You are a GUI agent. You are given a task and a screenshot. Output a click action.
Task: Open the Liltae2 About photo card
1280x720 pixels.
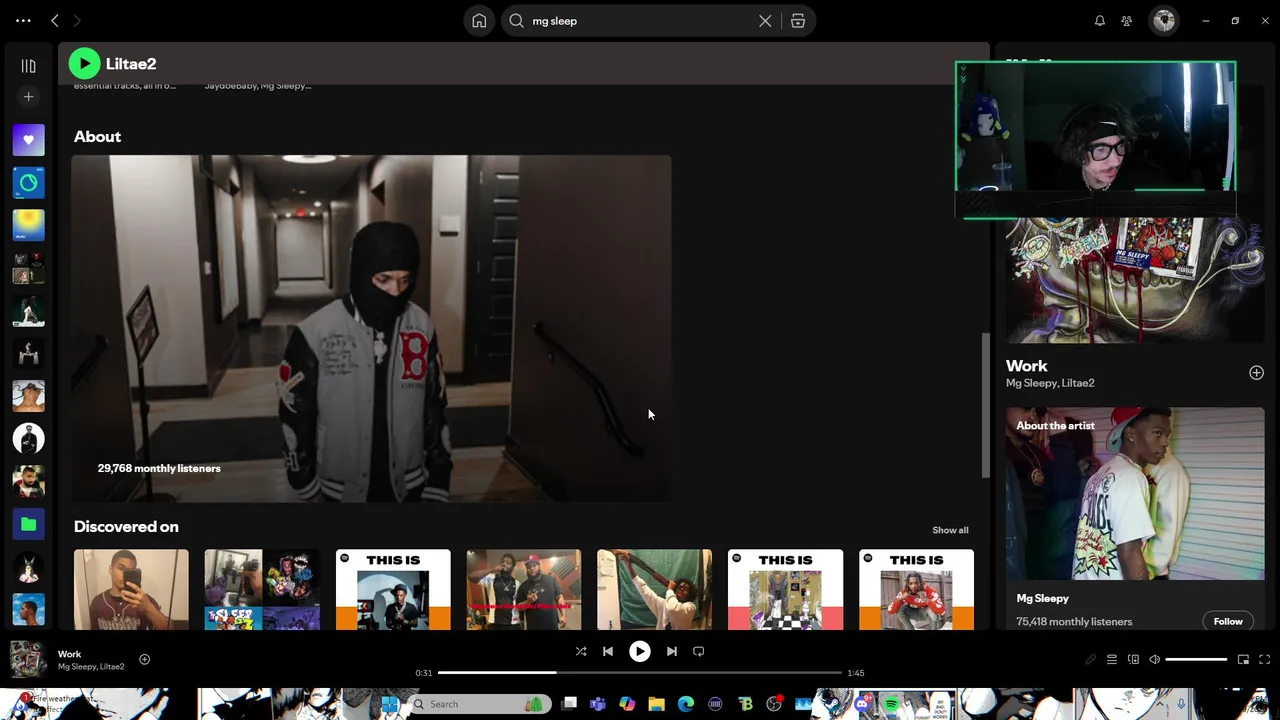coord(371,328)
